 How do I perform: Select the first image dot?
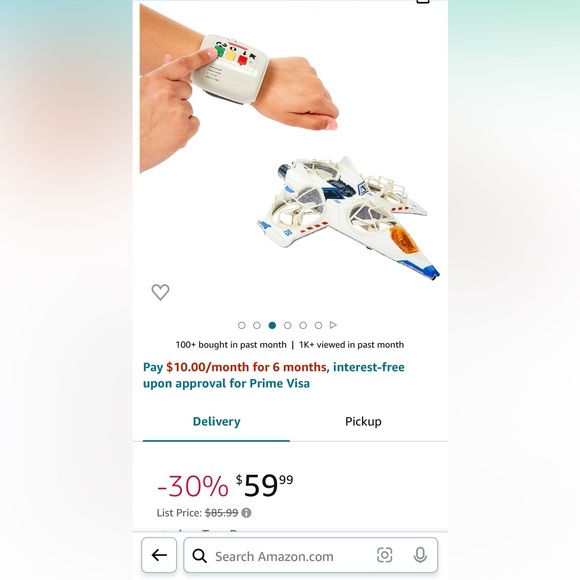click(242, 326)
